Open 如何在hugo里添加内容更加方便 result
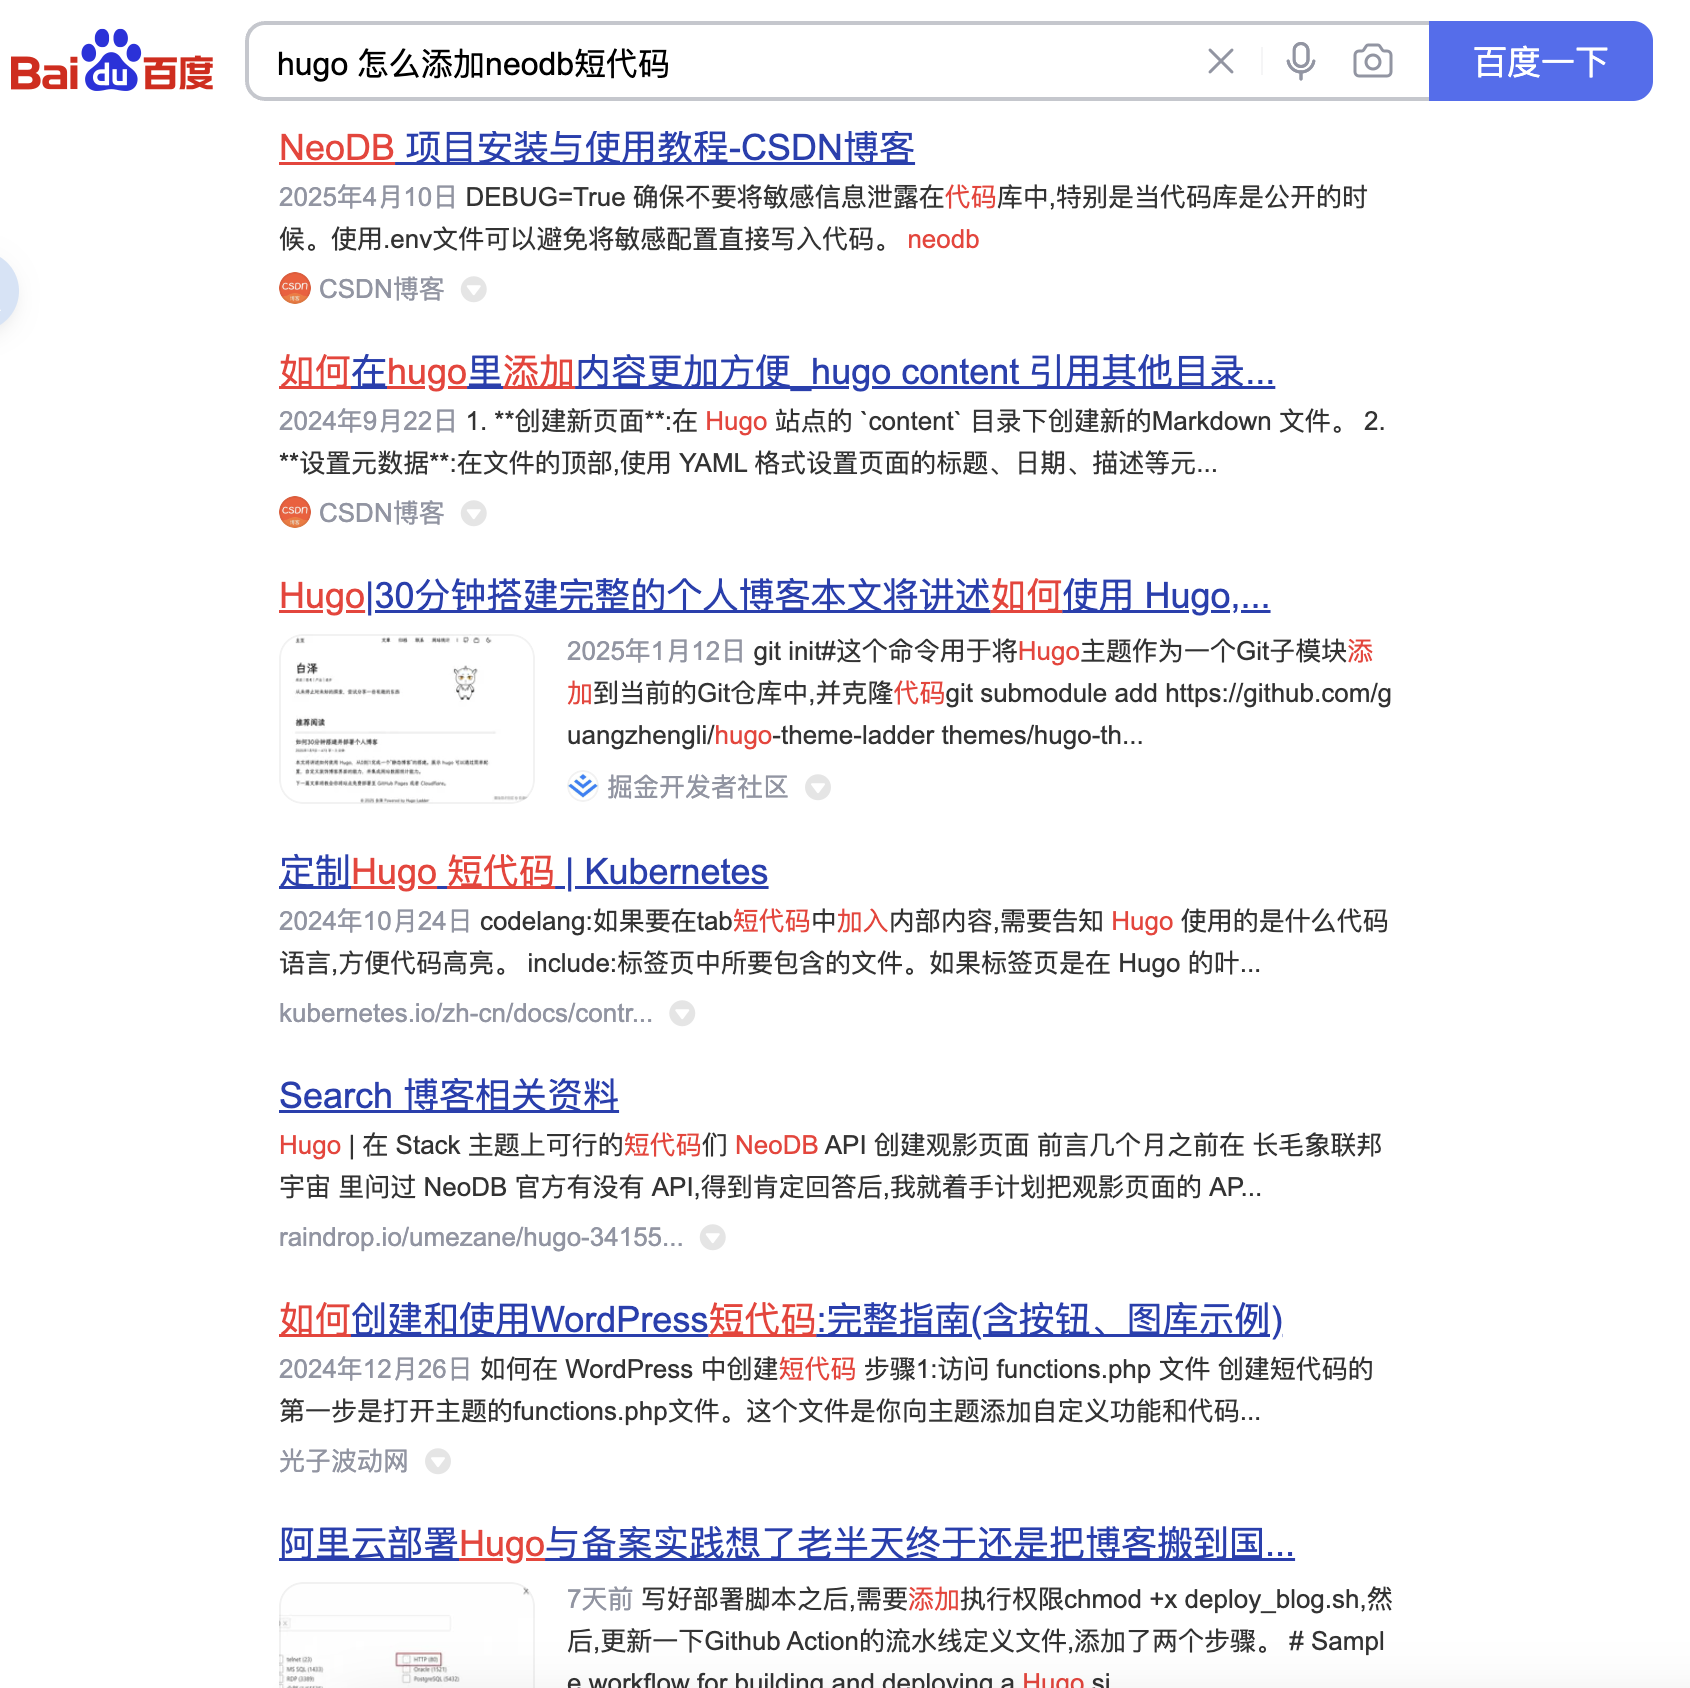1690x1688 pixels. click(x=776, y=372)
